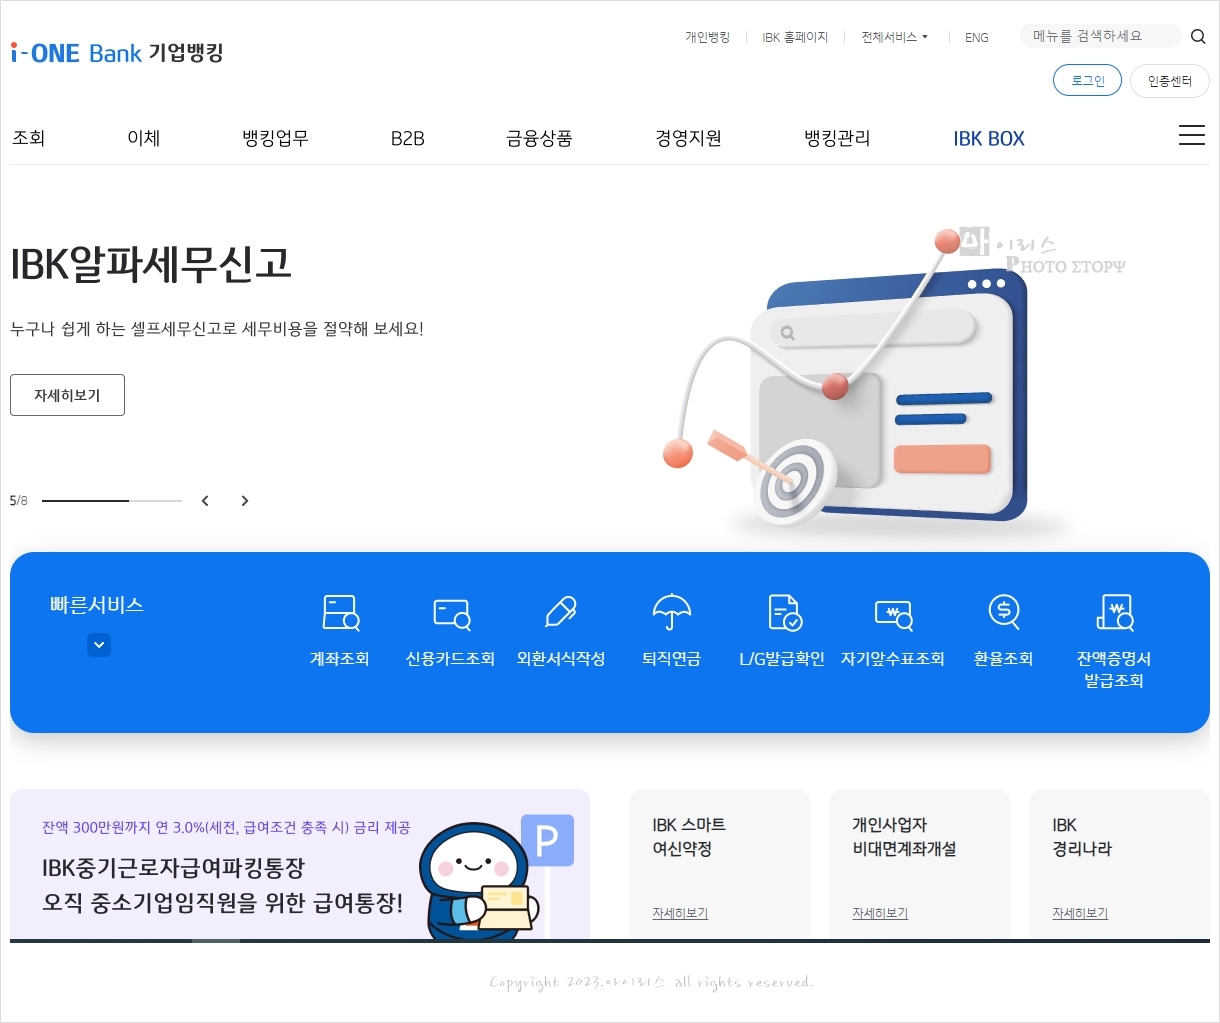This screenshot has height=1023, width=1220.
Task: Open the 조회 menu
Action: (x=28, y=138)
